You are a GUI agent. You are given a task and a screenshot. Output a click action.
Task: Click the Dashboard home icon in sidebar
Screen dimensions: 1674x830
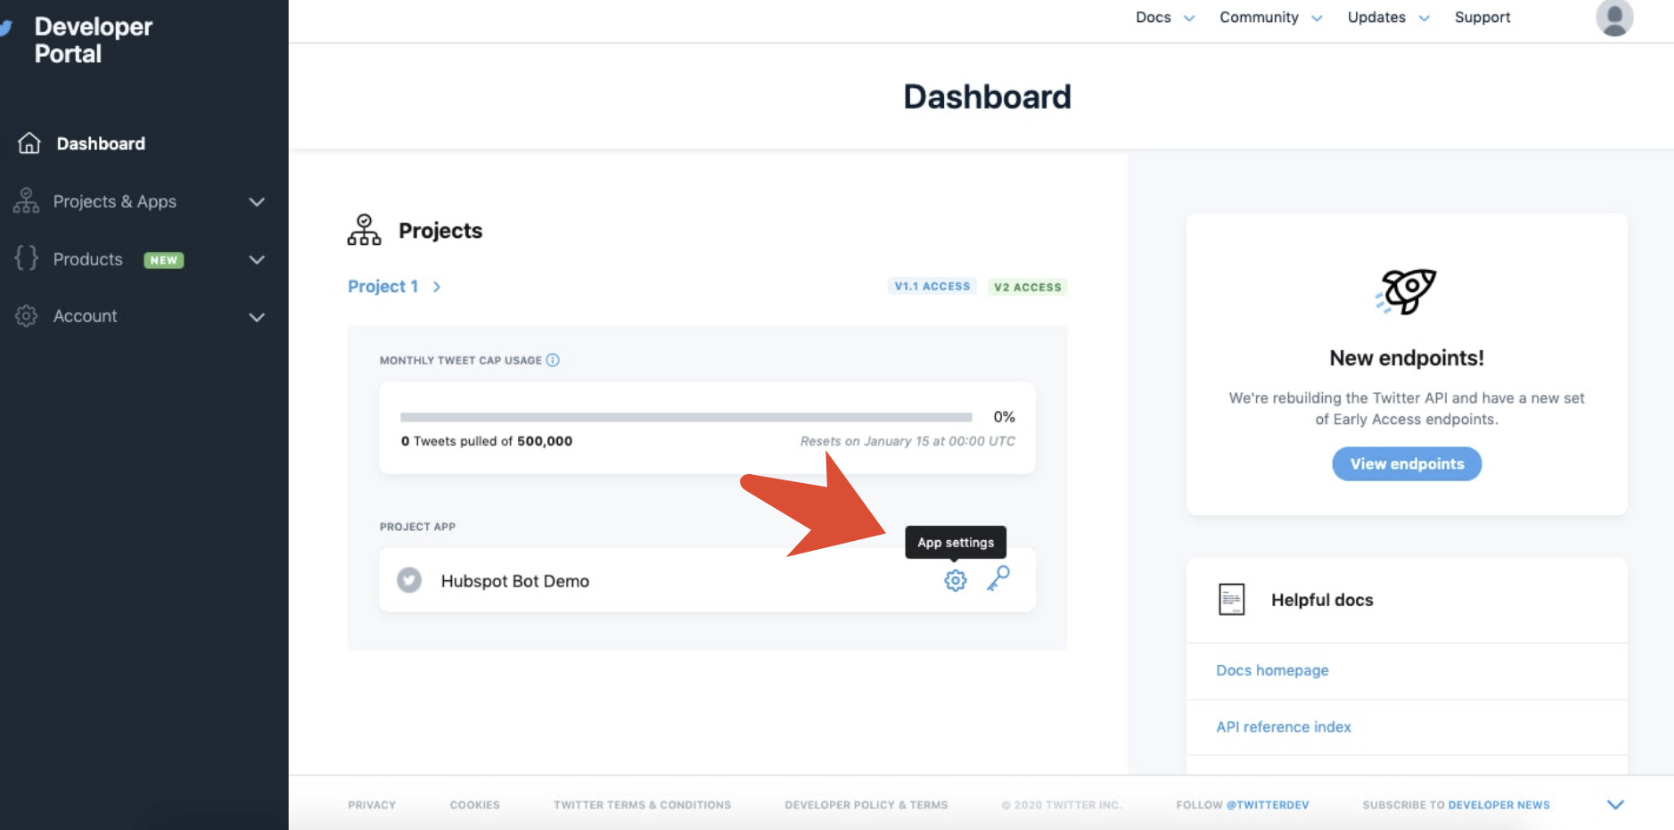[29, 143]
